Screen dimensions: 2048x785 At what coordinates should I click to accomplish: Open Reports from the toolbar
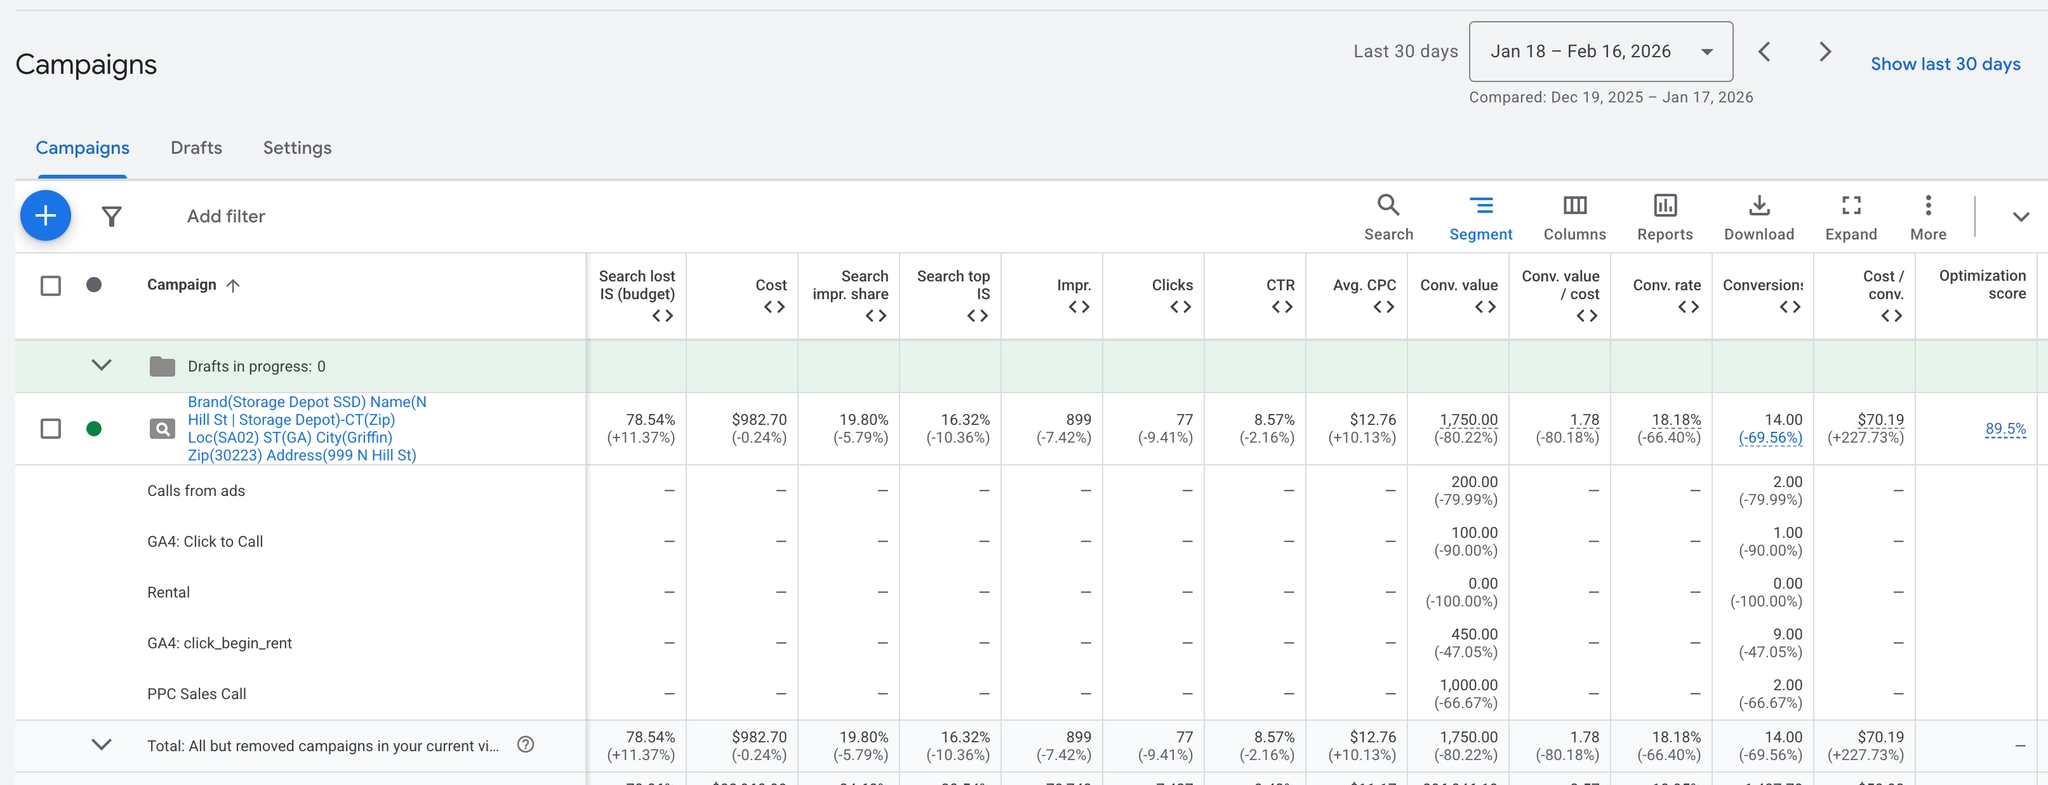click(1664, 217)
